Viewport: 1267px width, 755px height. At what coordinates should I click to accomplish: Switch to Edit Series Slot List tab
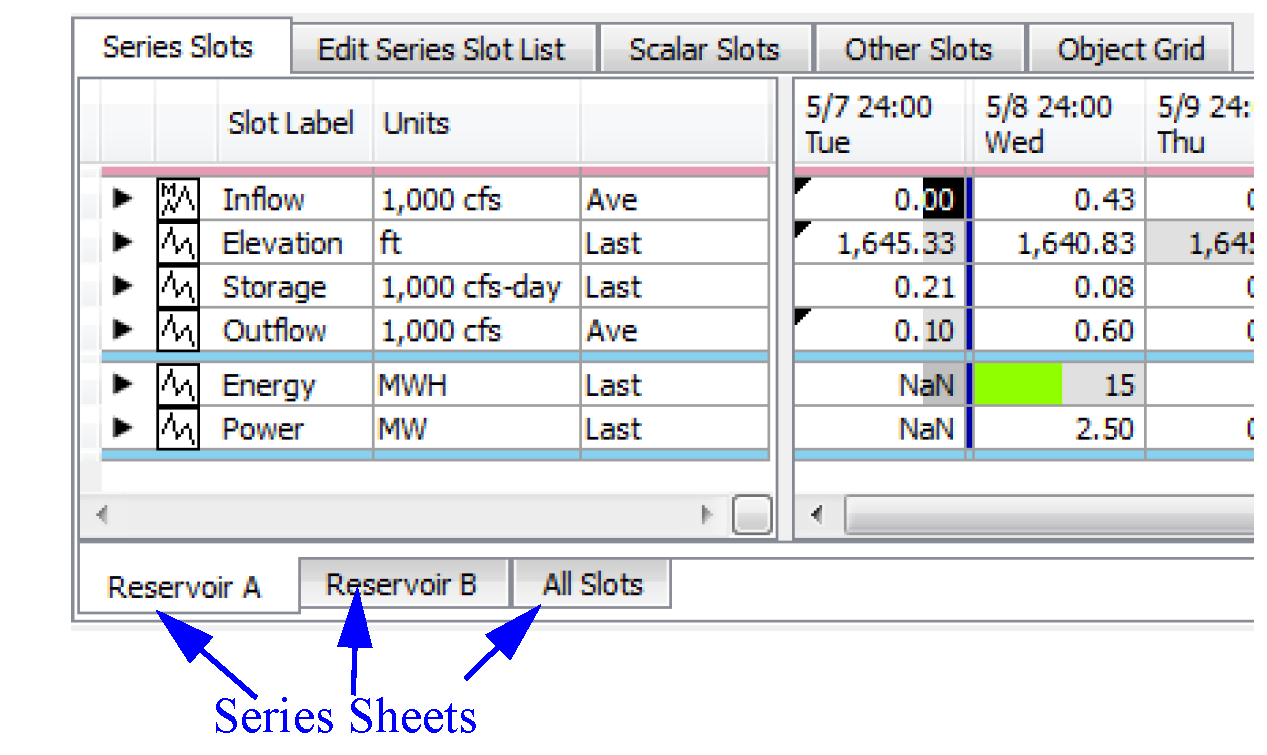pos(441,49)
